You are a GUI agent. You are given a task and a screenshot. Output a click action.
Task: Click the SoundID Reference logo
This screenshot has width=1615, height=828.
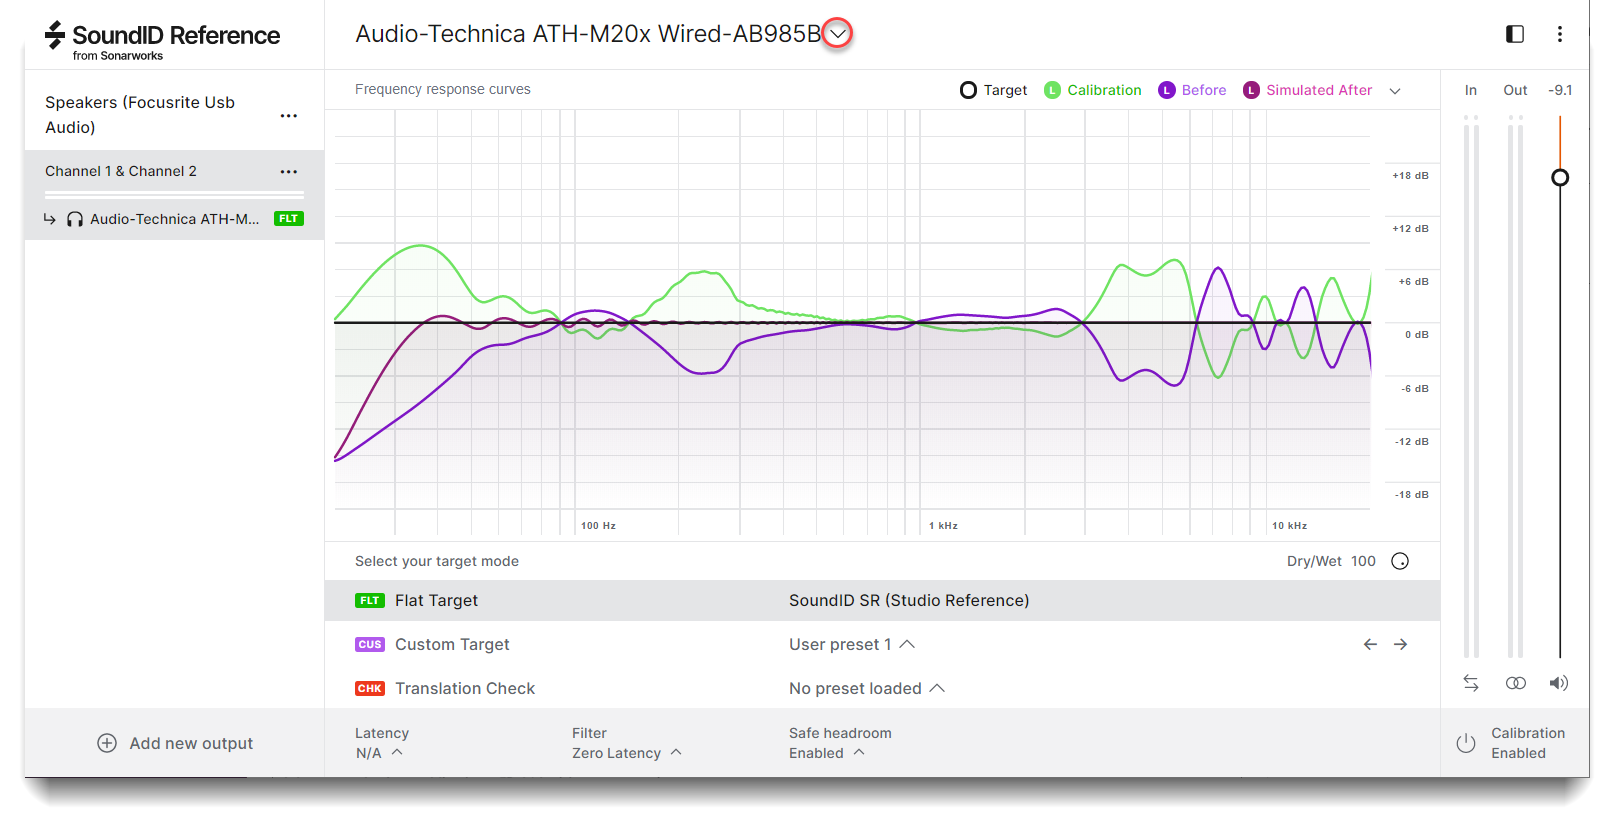click(162, 40)
